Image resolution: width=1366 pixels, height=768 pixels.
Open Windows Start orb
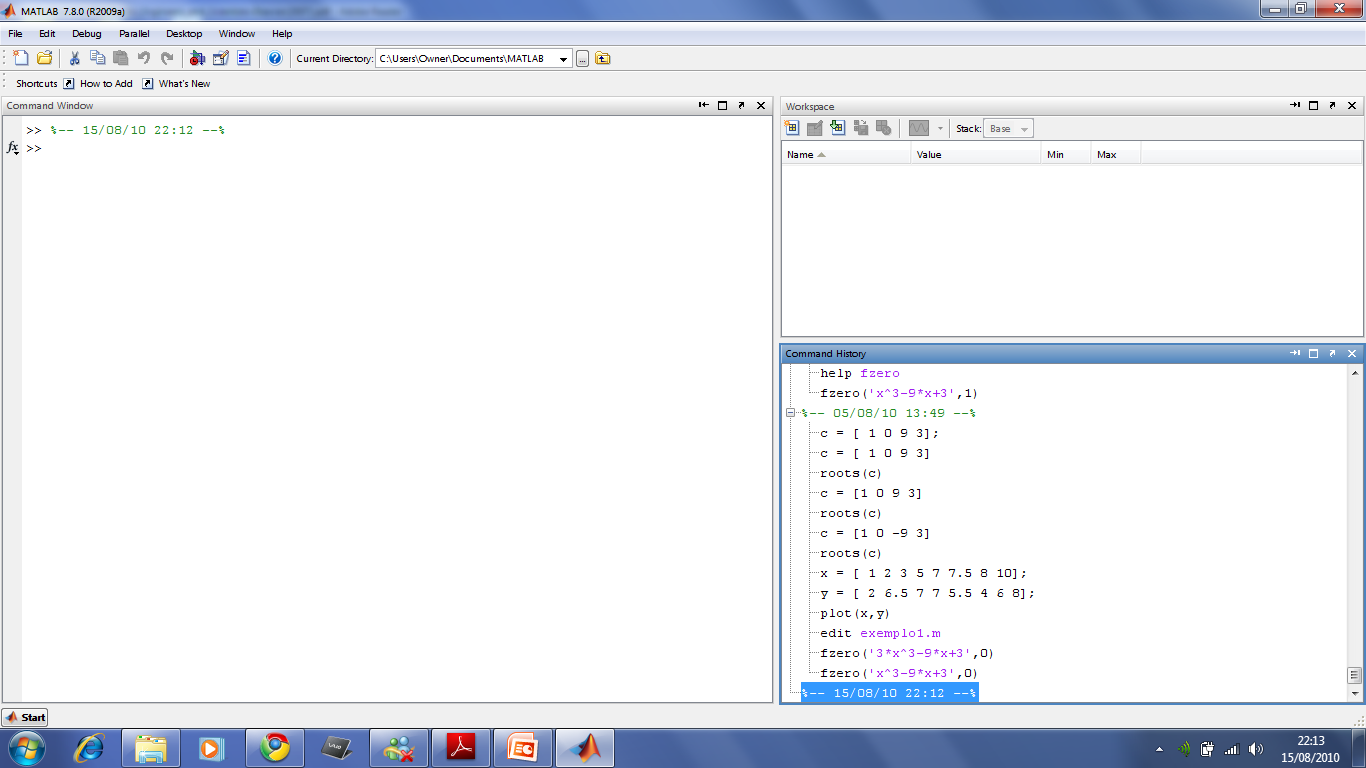coord(26,748)
